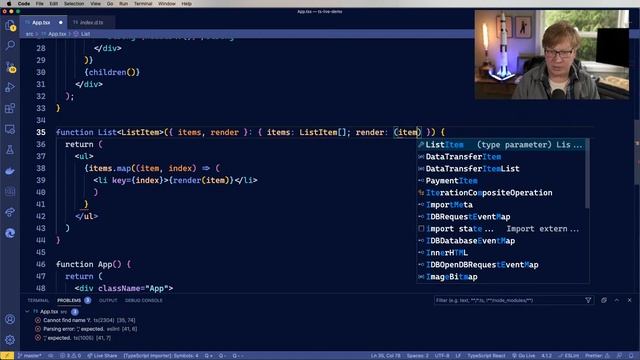Click the ESLint status bar item
The height and width of the screenshot is (360, 640).
pos(569,356)
